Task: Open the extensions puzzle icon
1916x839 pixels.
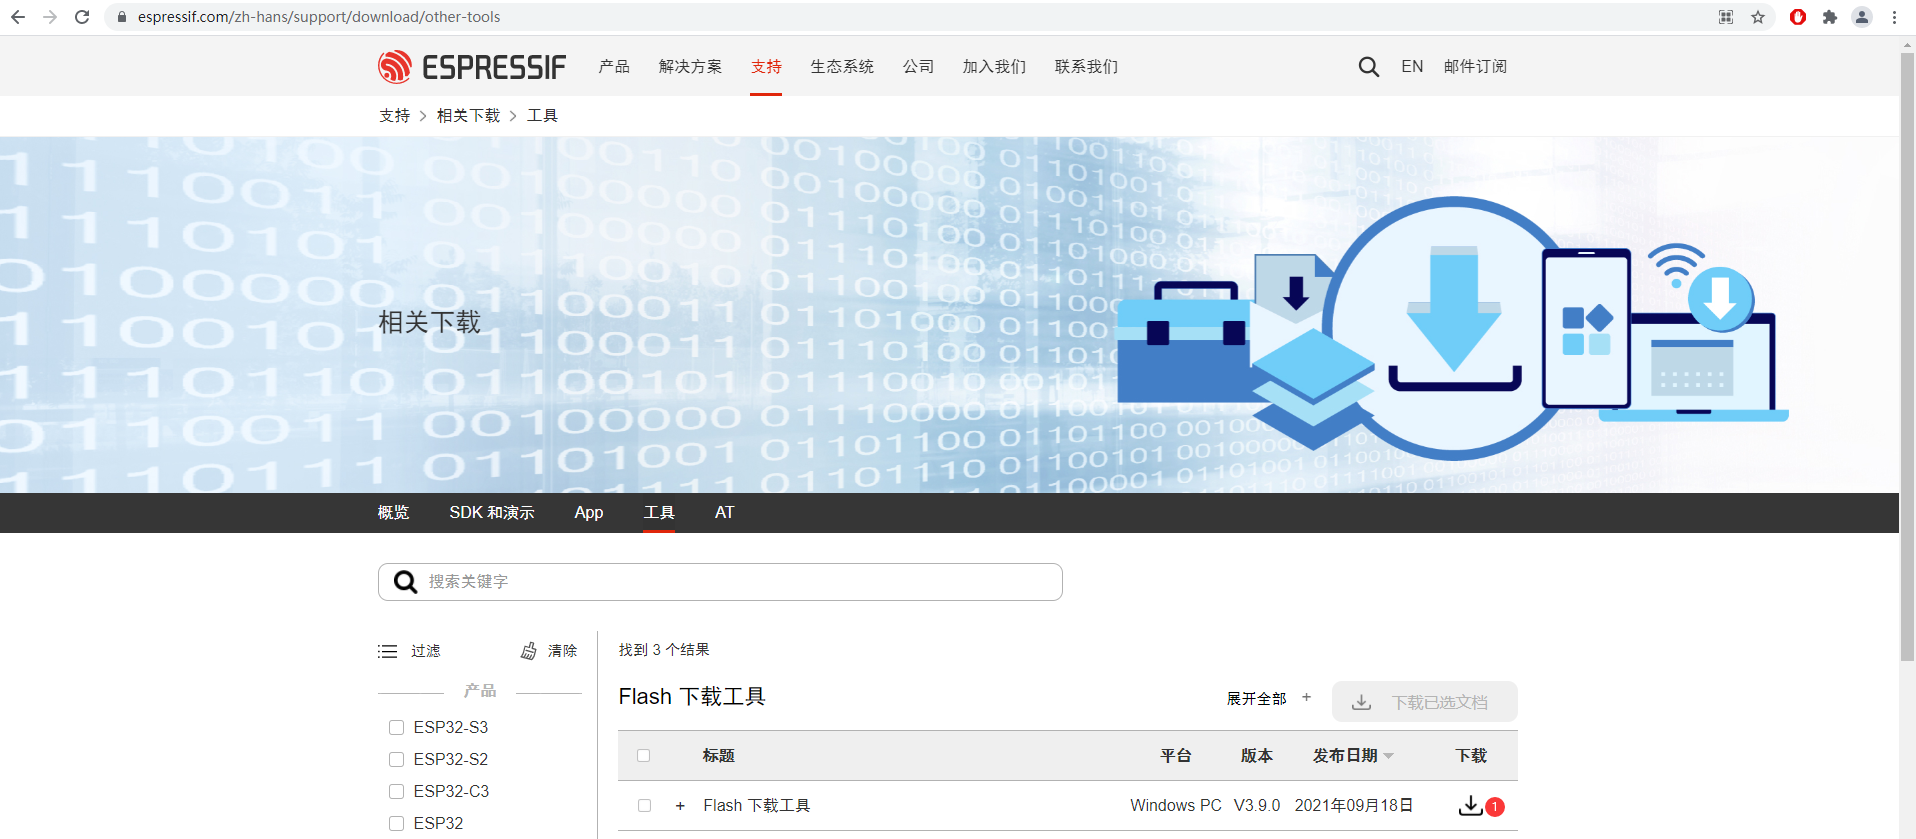Action: pyautogui.click(x=1830, y=17)
